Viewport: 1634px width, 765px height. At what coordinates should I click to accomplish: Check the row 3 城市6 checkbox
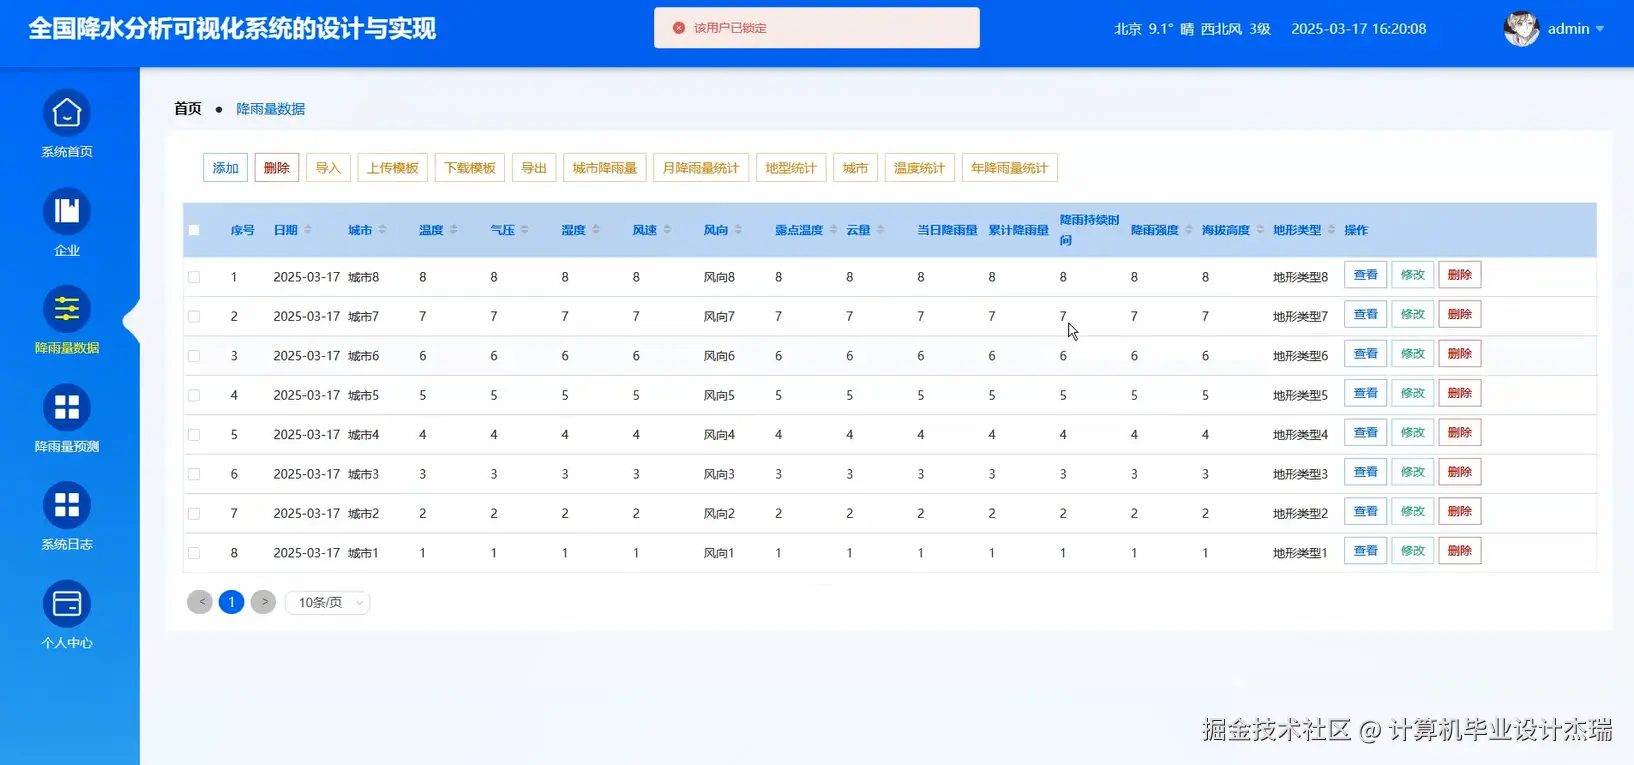(194, 356)
